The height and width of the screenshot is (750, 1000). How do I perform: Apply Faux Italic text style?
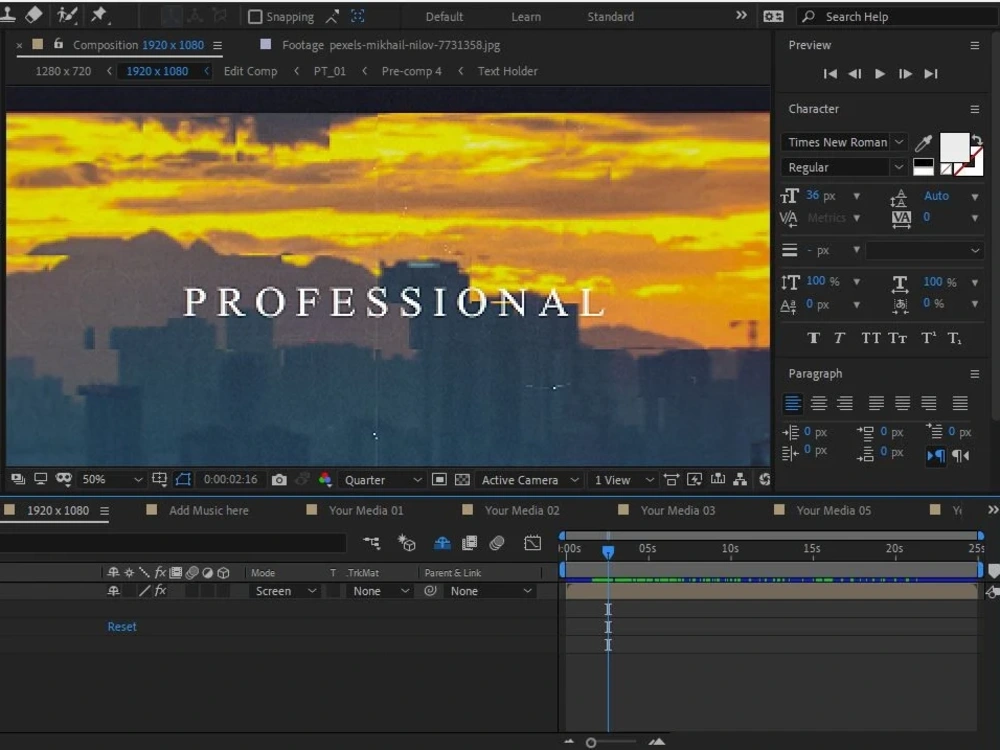pos(839,338)
